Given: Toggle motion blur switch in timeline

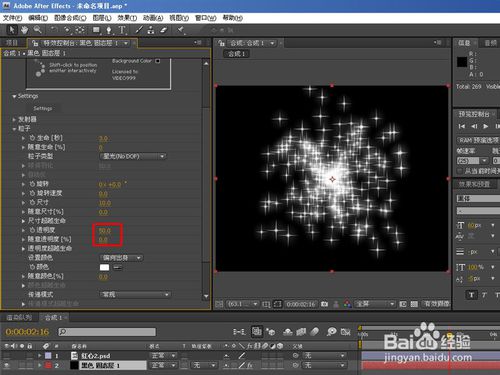Looking at the screenshot, I should (314, 332).
